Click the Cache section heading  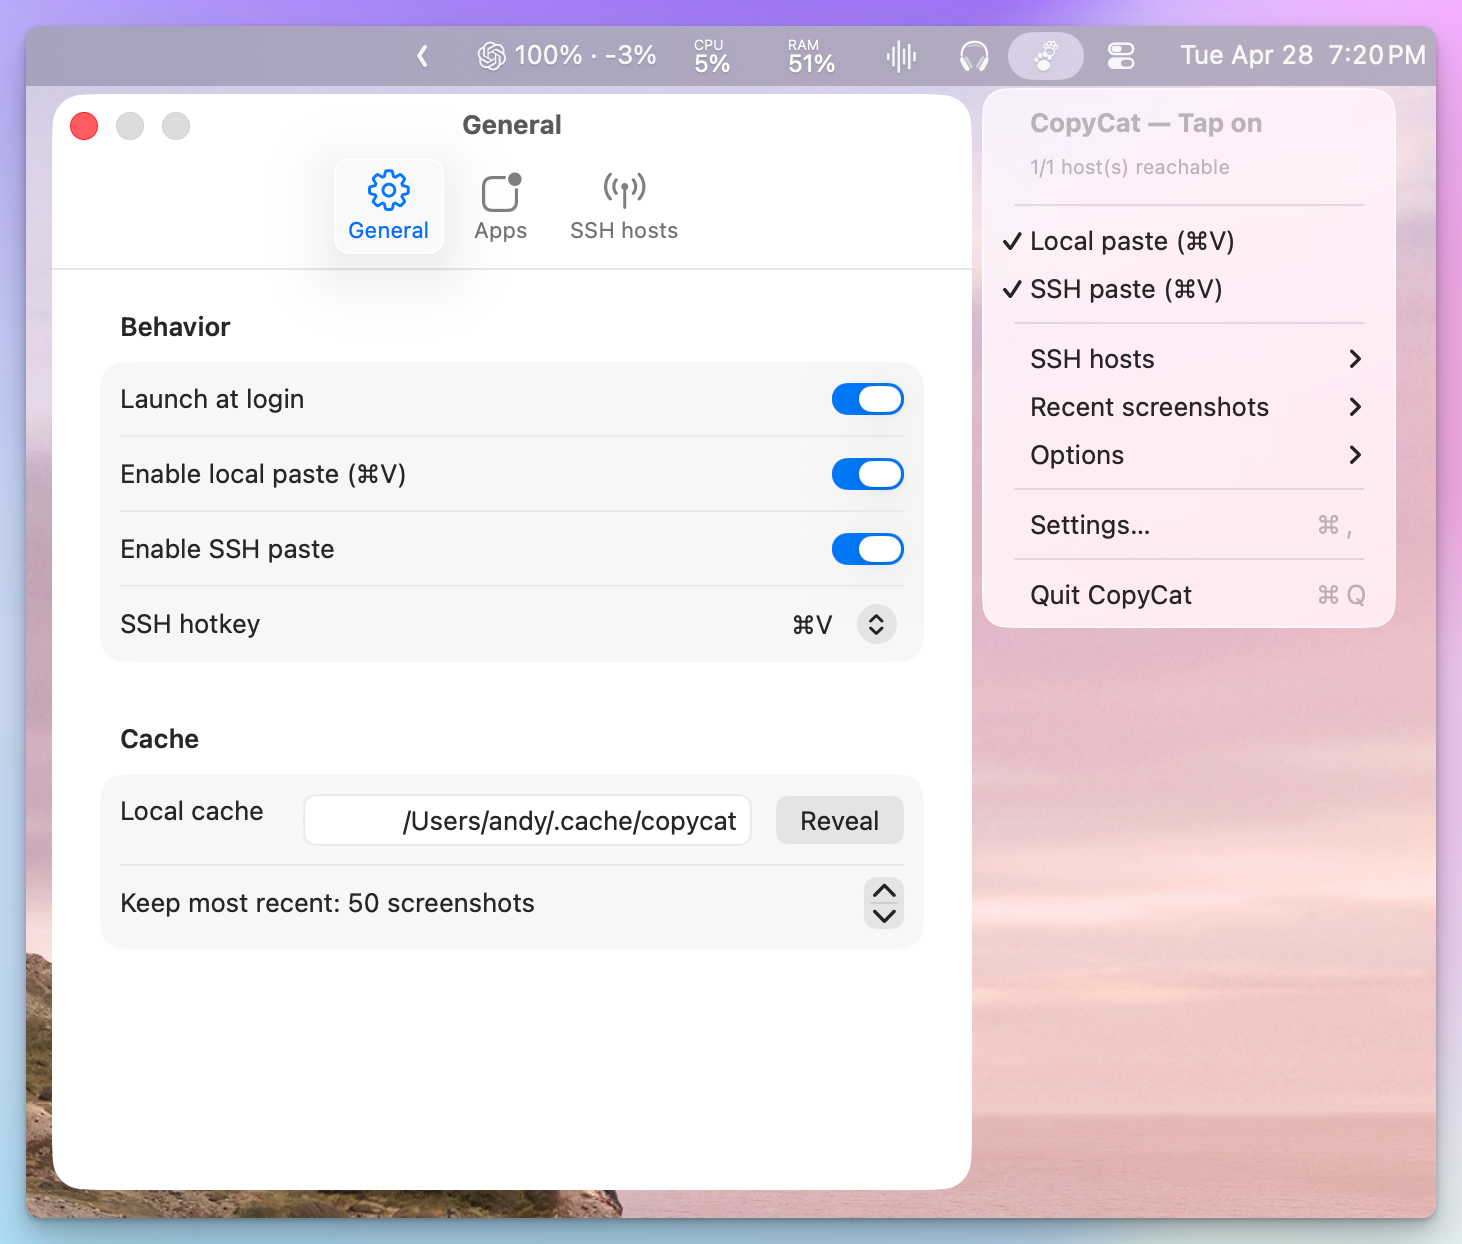click(159, 739)
